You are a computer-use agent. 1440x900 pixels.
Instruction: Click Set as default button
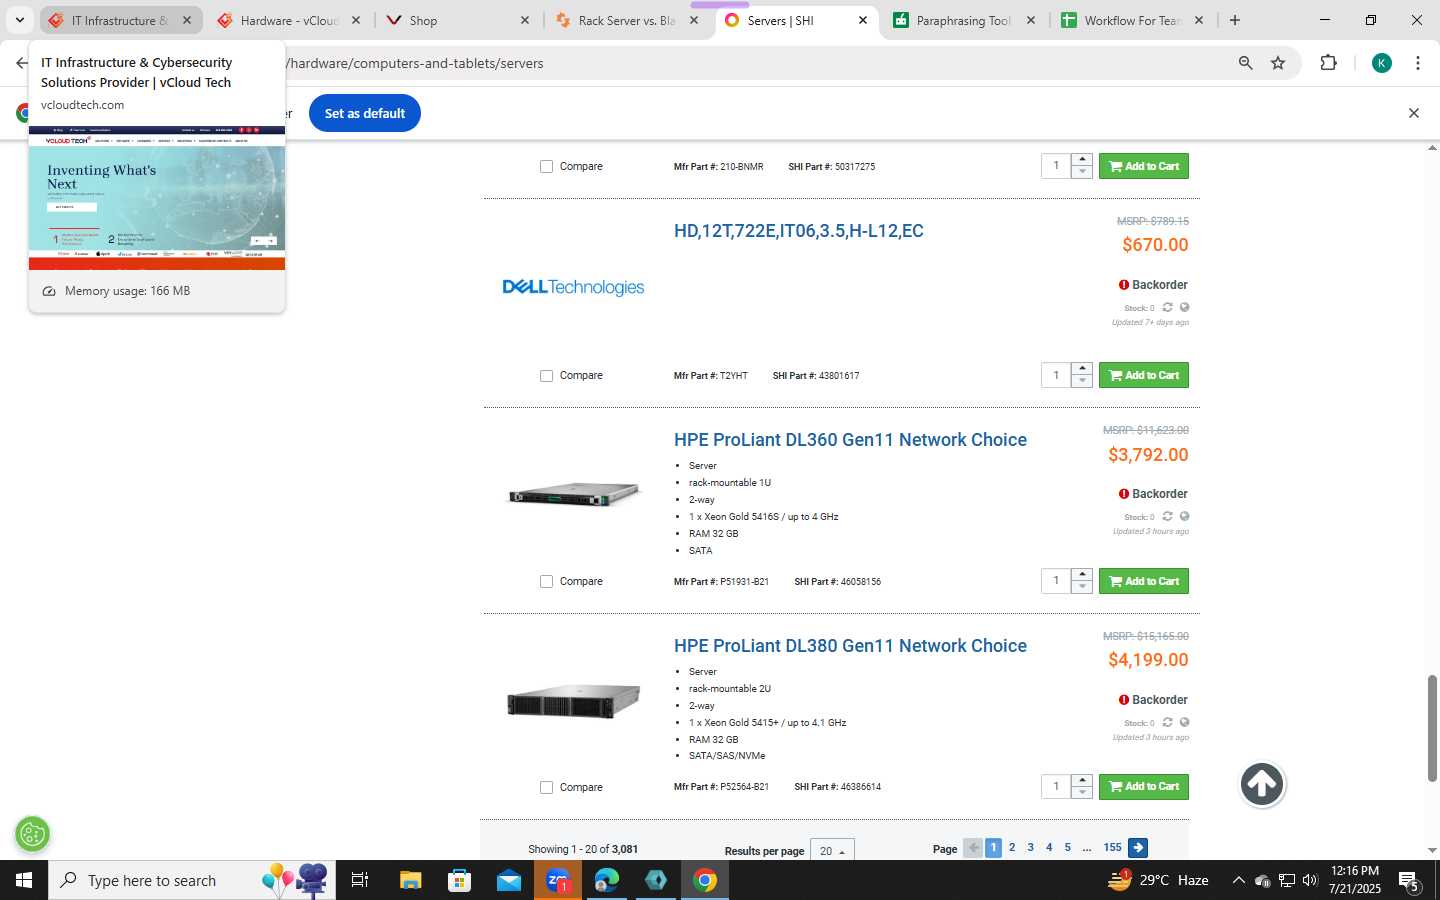(365, 113)
